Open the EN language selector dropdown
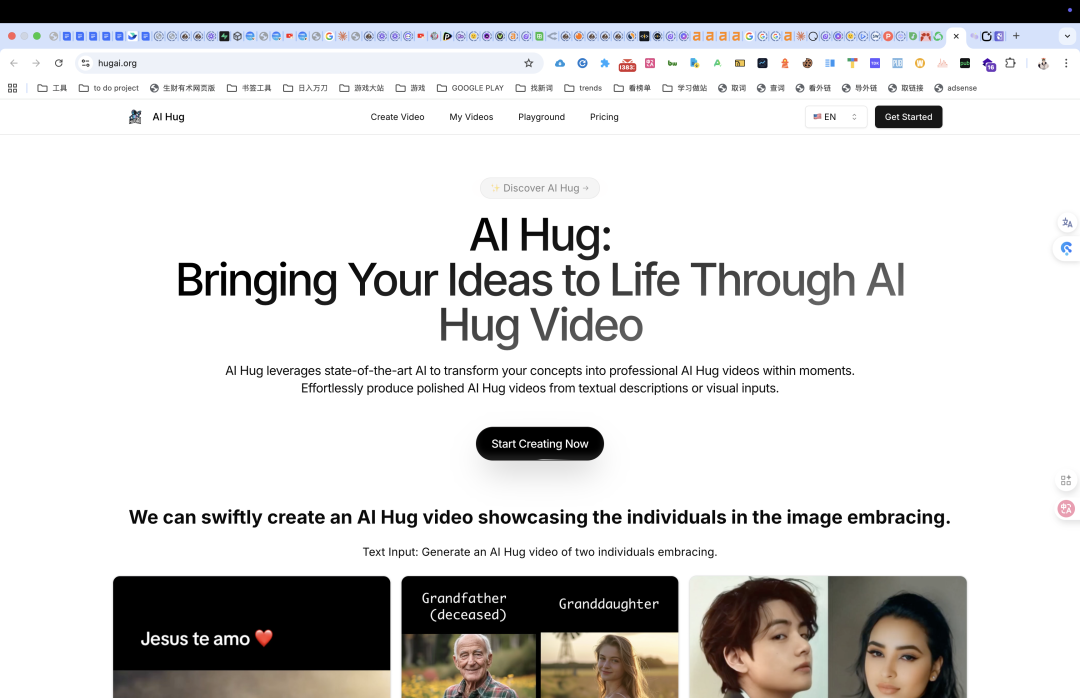Image resolution: width=1080 pixels, height=698 pixels. (835, 117)
